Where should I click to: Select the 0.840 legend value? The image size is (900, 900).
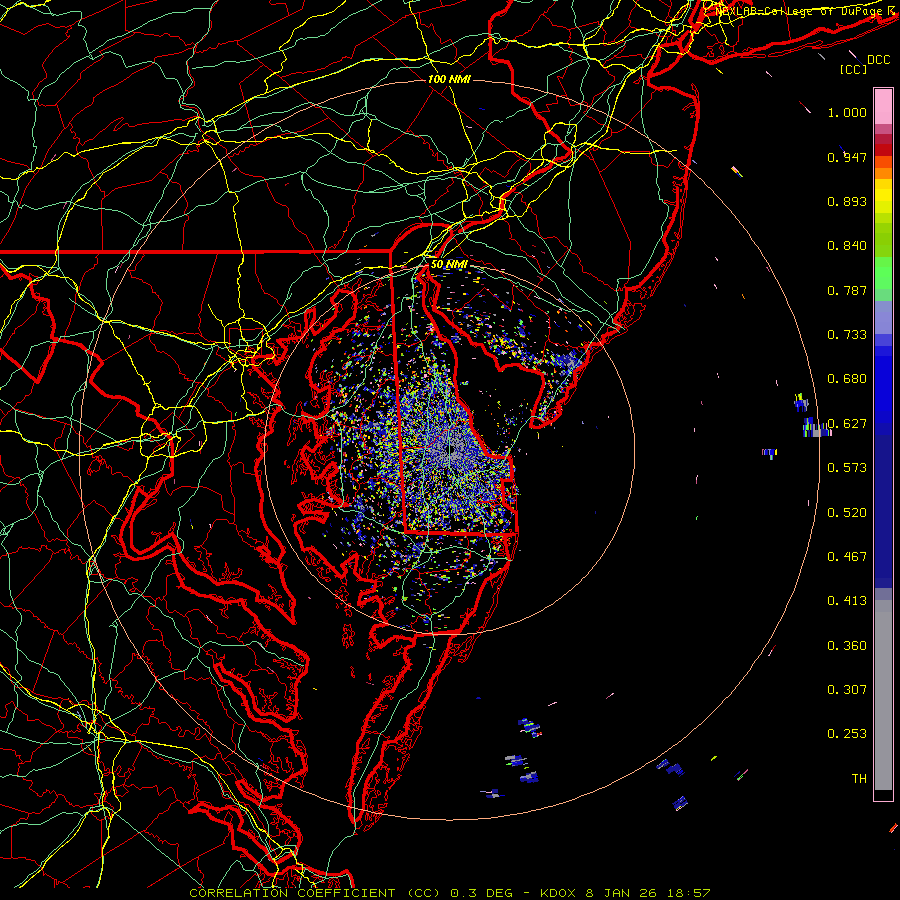coord(847,246)
